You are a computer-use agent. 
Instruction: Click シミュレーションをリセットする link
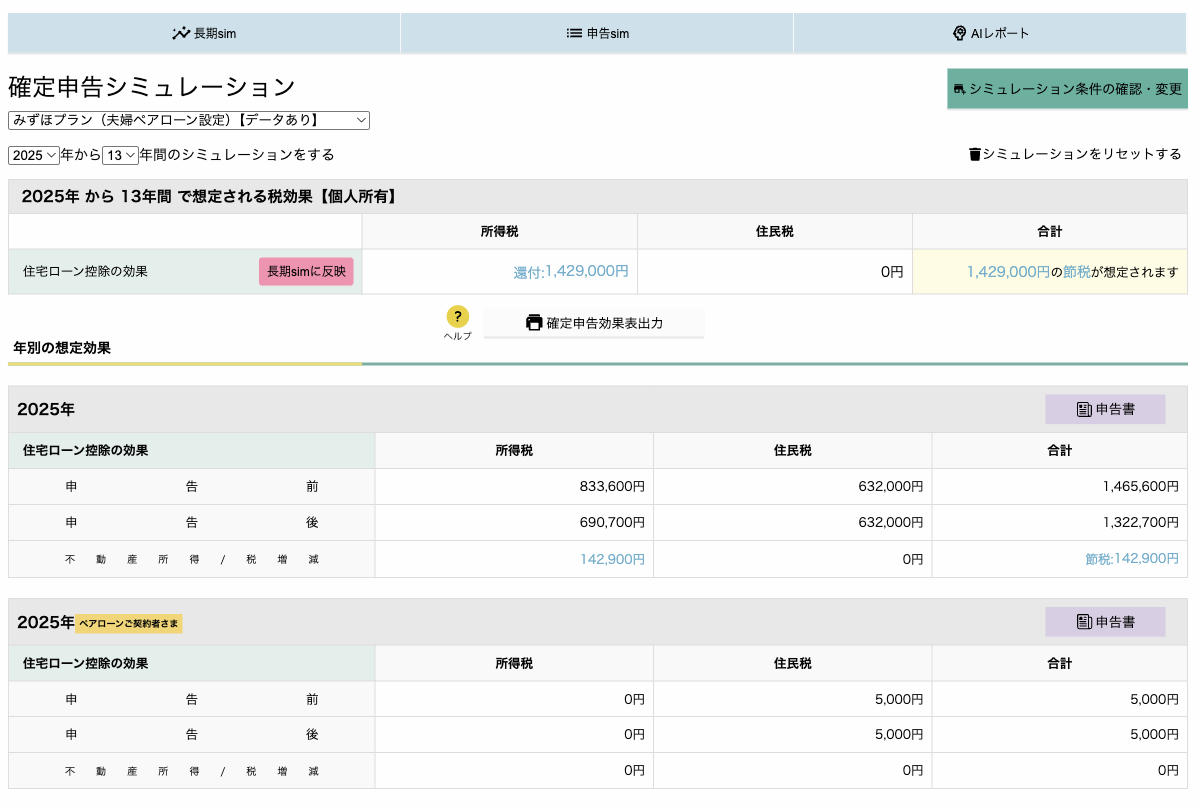[x=1082, y=154]
